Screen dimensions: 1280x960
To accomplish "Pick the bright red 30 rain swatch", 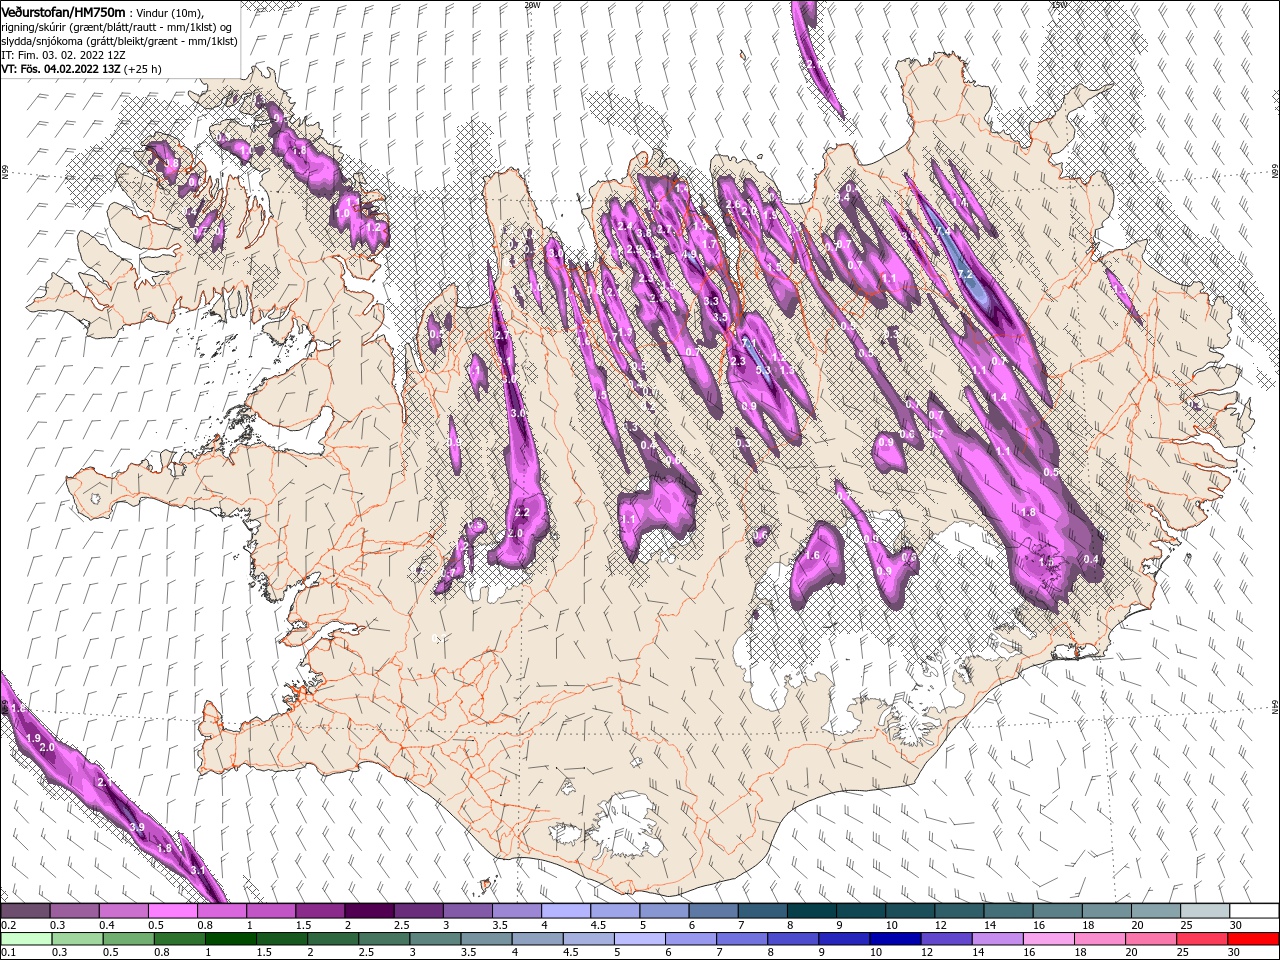I will point(1255,939).
